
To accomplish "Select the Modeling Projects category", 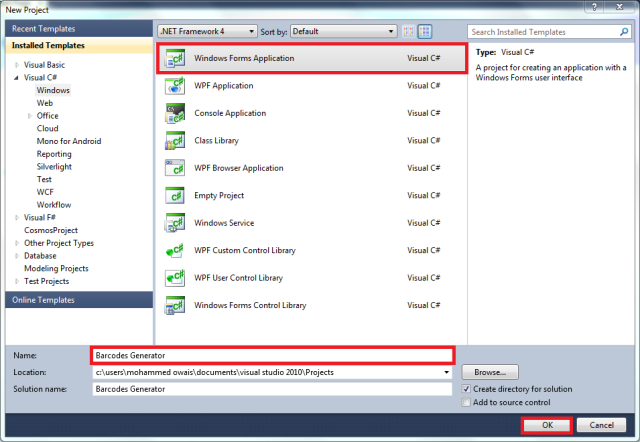I will coord(56,269).
